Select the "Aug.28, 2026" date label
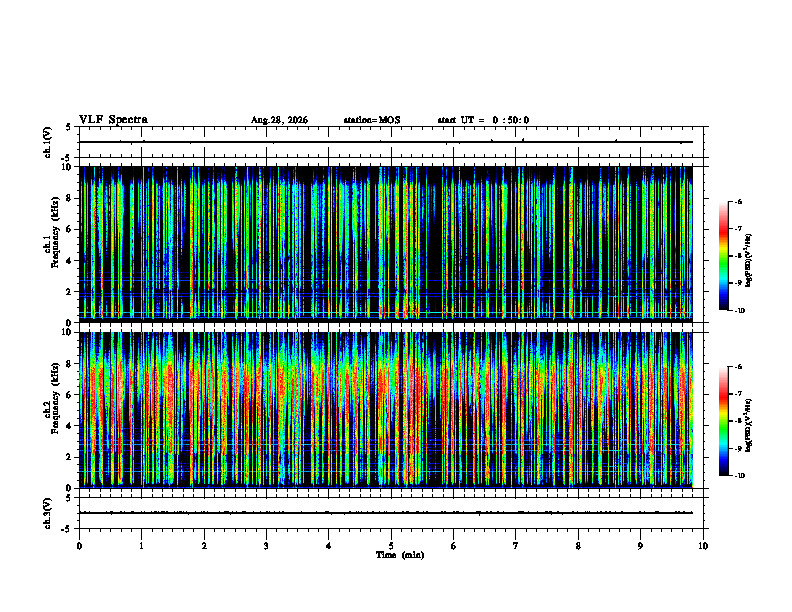792x612 pixels. pyautogui.click(x=279, y=120)
